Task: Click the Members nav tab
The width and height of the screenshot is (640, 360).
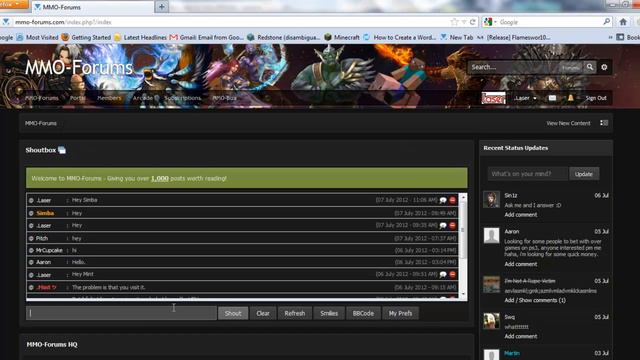Action: coord(109,98)
